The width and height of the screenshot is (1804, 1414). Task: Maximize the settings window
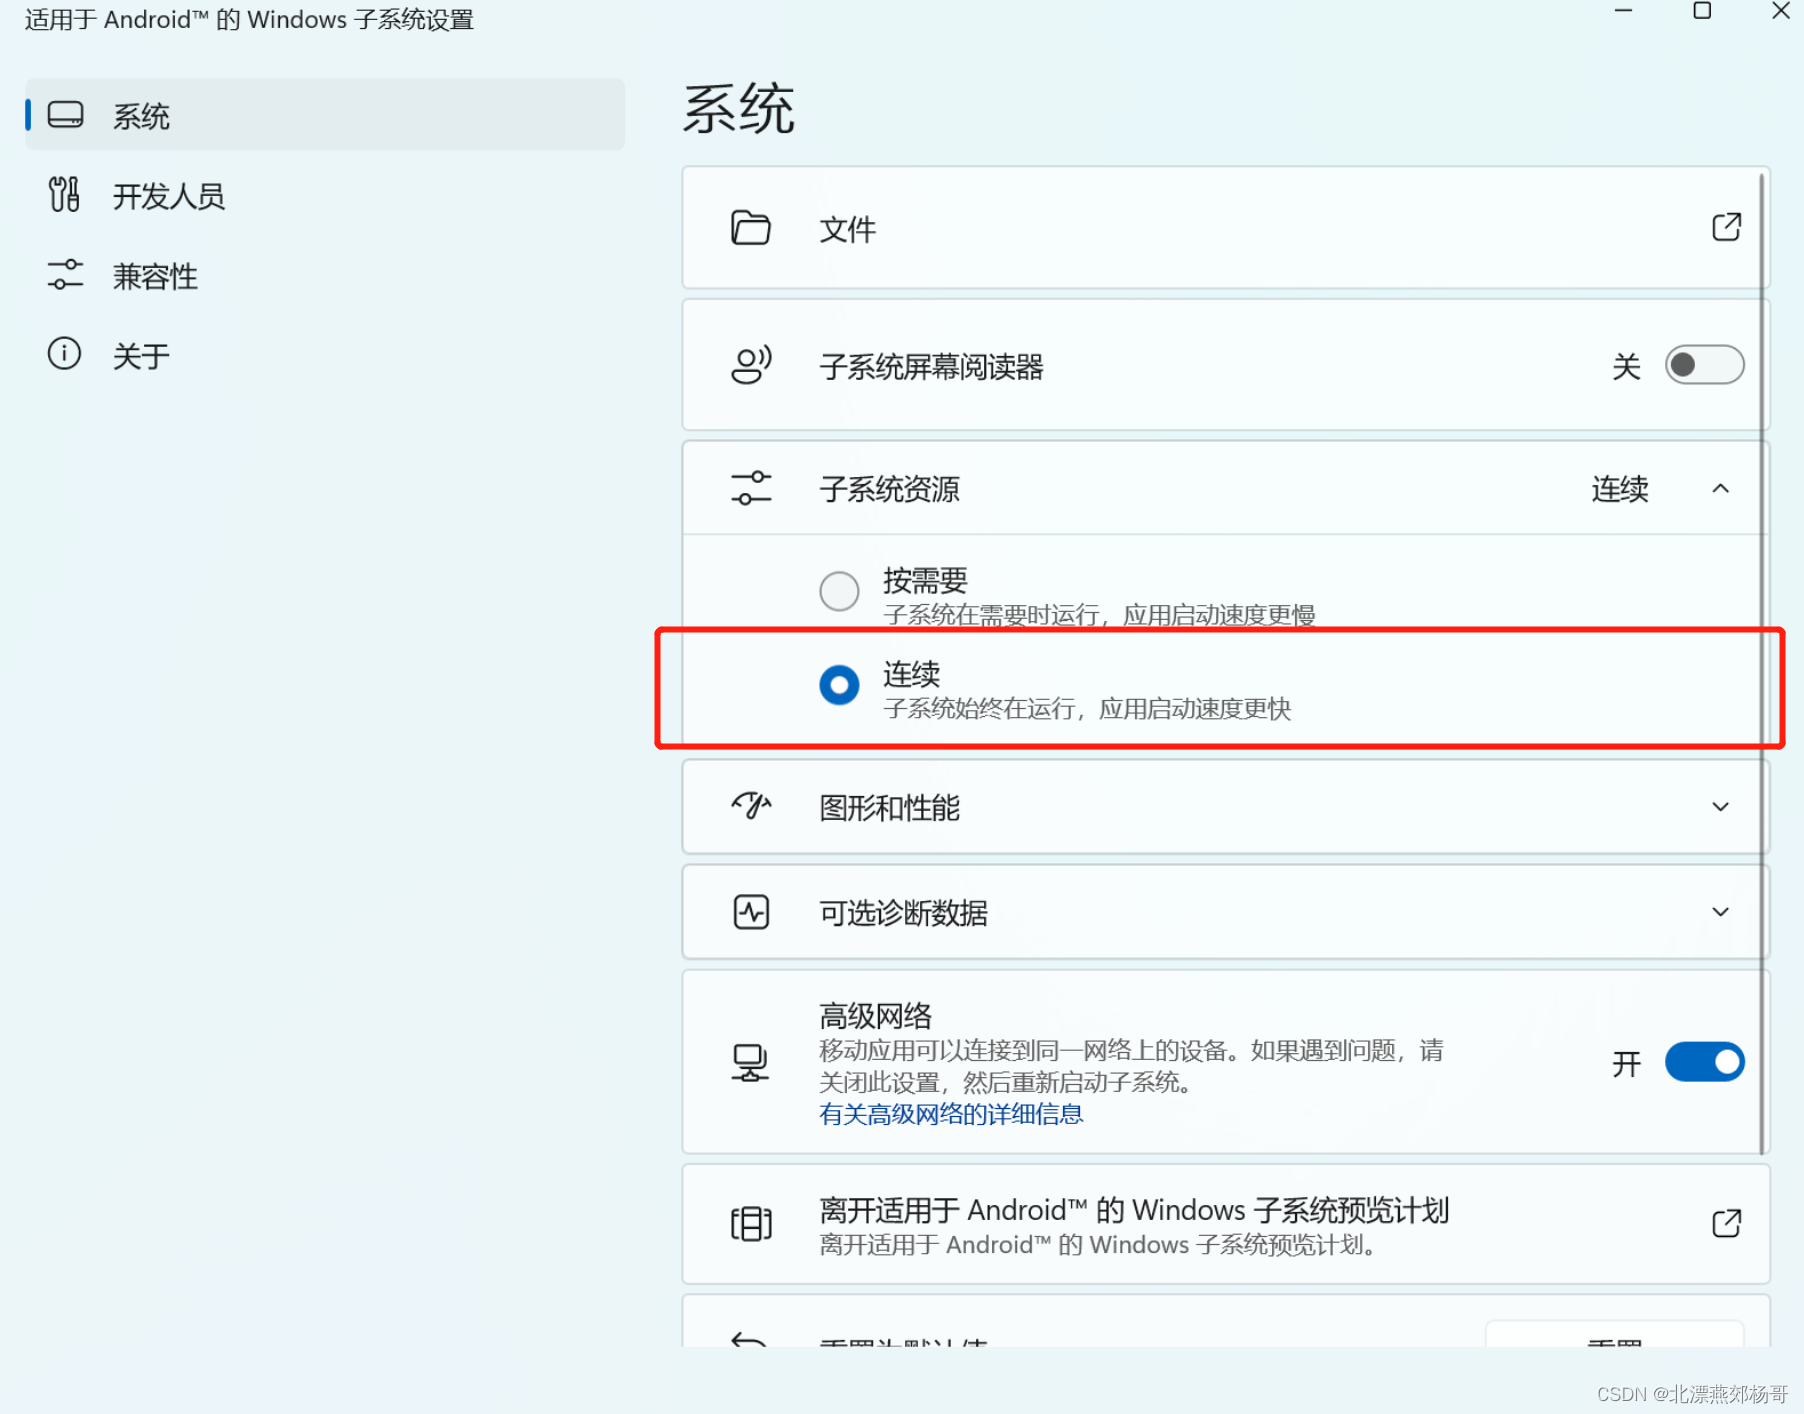tap(1702, 11)
